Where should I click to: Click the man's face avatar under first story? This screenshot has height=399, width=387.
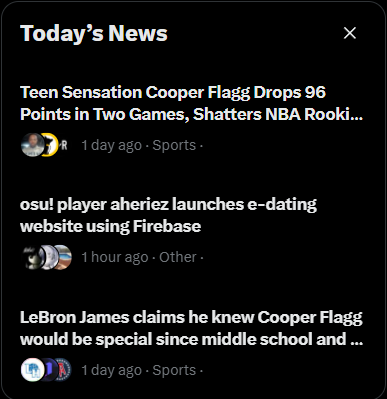pyautogui.click(x=32, y=145)
